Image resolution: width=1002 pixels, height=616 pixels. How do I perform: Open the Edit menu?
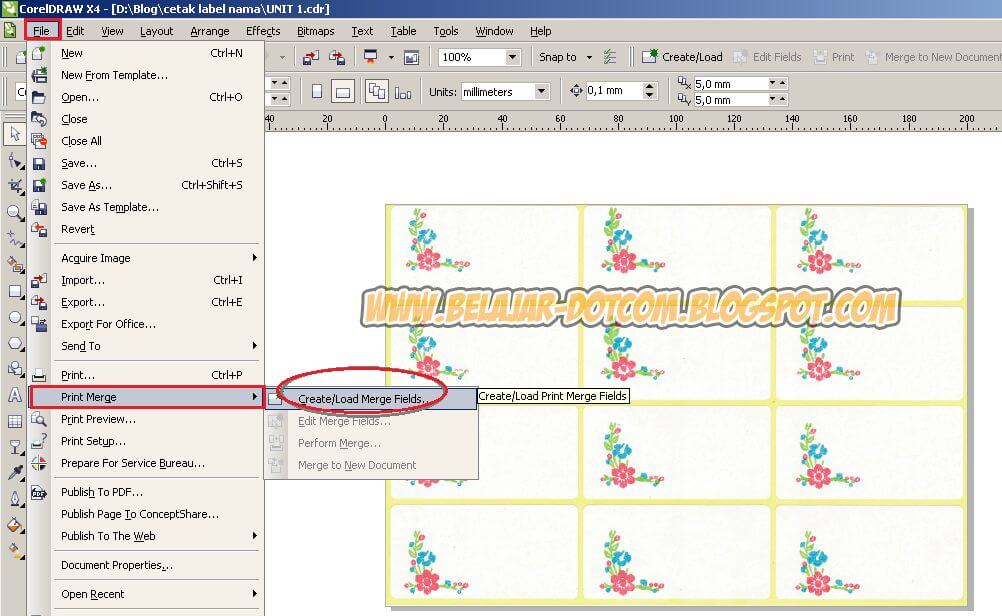[75, 31]
